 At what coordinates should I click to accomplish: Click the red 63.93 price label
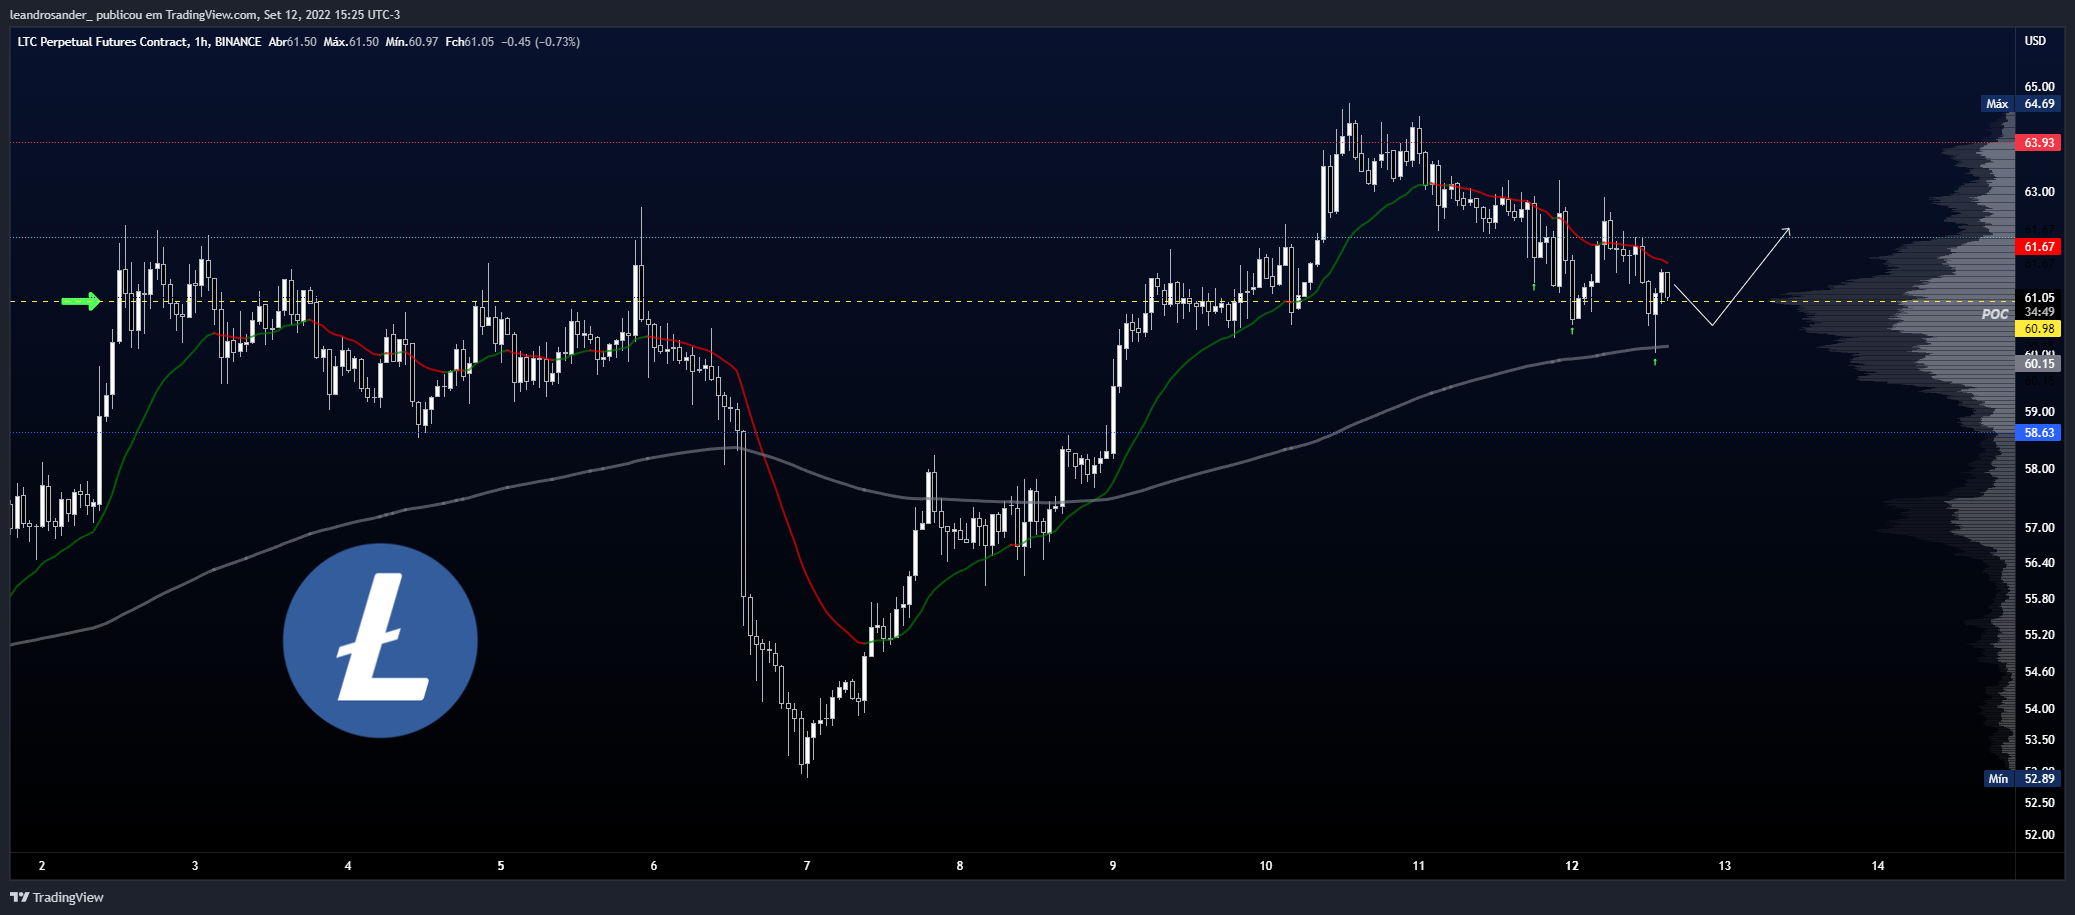(x=2039, y=143)
